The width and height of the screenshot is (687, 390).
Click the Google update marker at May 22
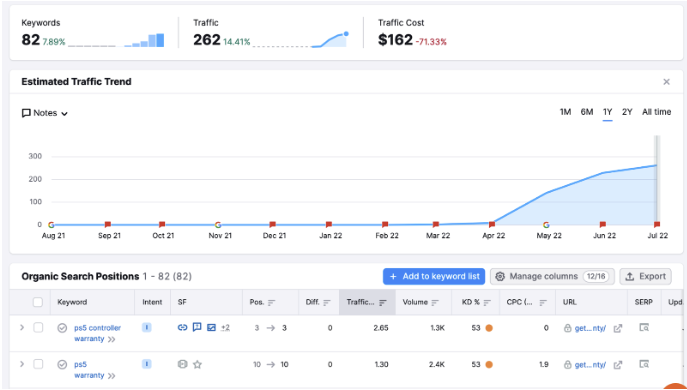click(546, 225)
